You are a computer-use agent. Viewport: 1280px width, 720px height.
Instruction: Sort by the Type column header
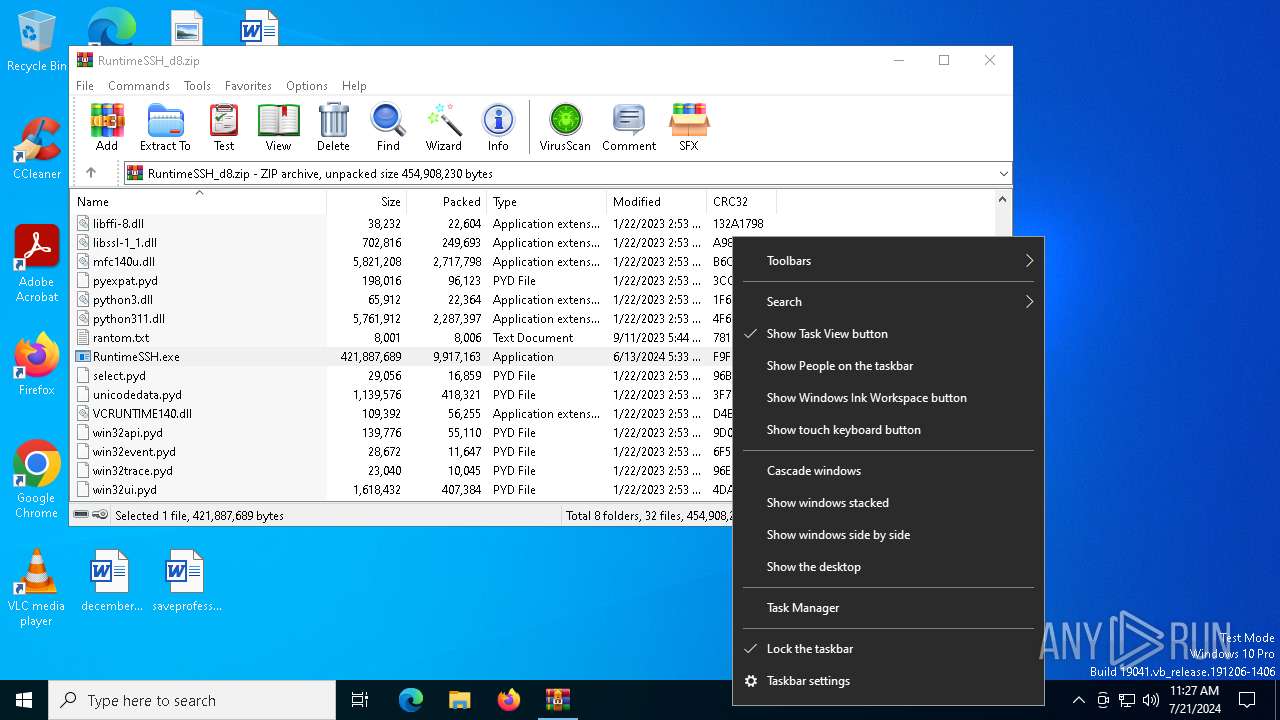pyautogui.click(x=546, y=201)
